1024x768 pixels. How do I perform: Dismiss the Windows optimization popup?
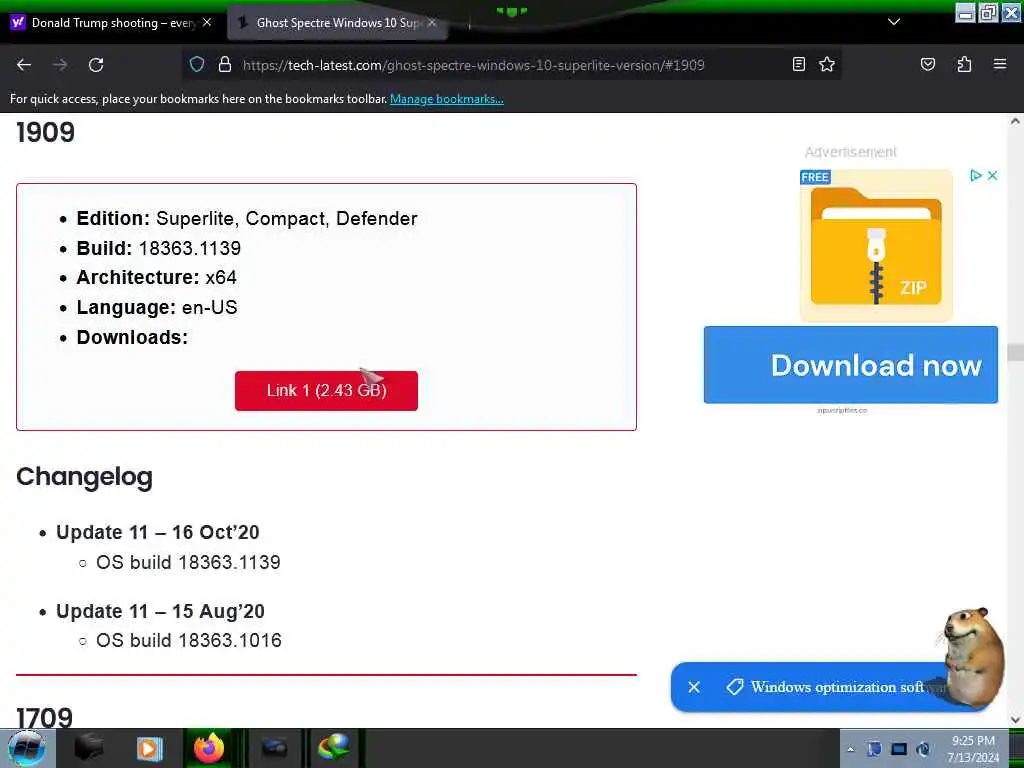tap(694, 687)
